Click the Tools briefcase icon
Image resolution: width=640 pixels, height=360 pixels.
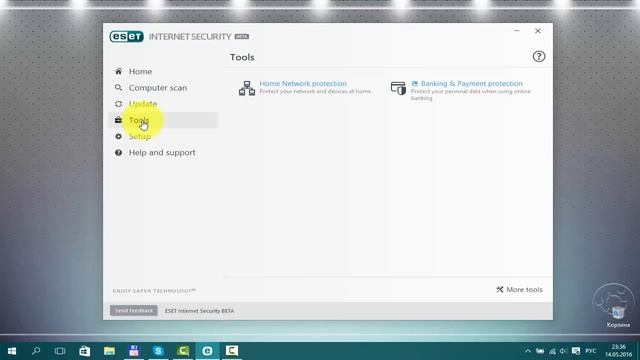(x=118, y=120)
